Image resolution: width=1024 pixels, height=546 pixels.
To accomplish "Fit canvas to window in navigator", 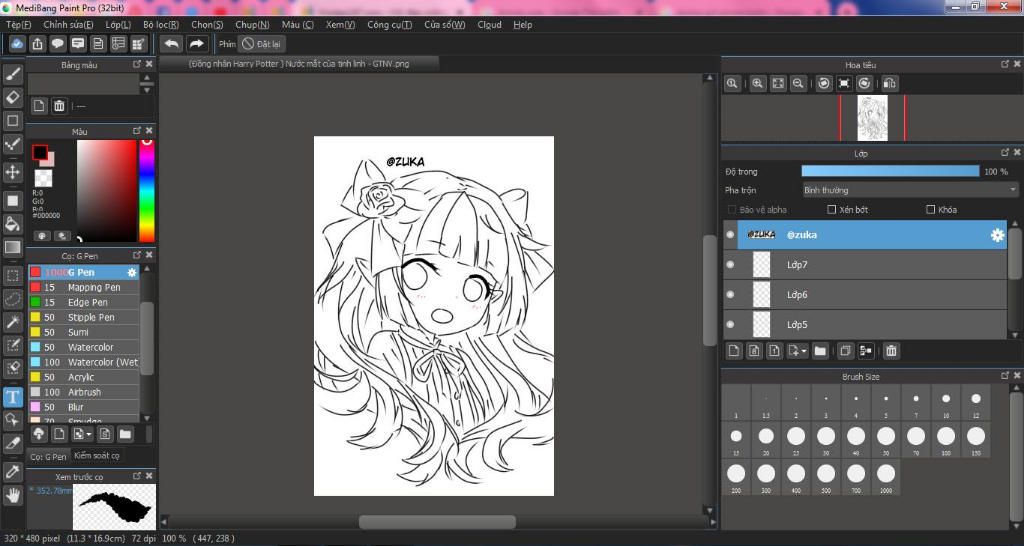I will 778,84.
